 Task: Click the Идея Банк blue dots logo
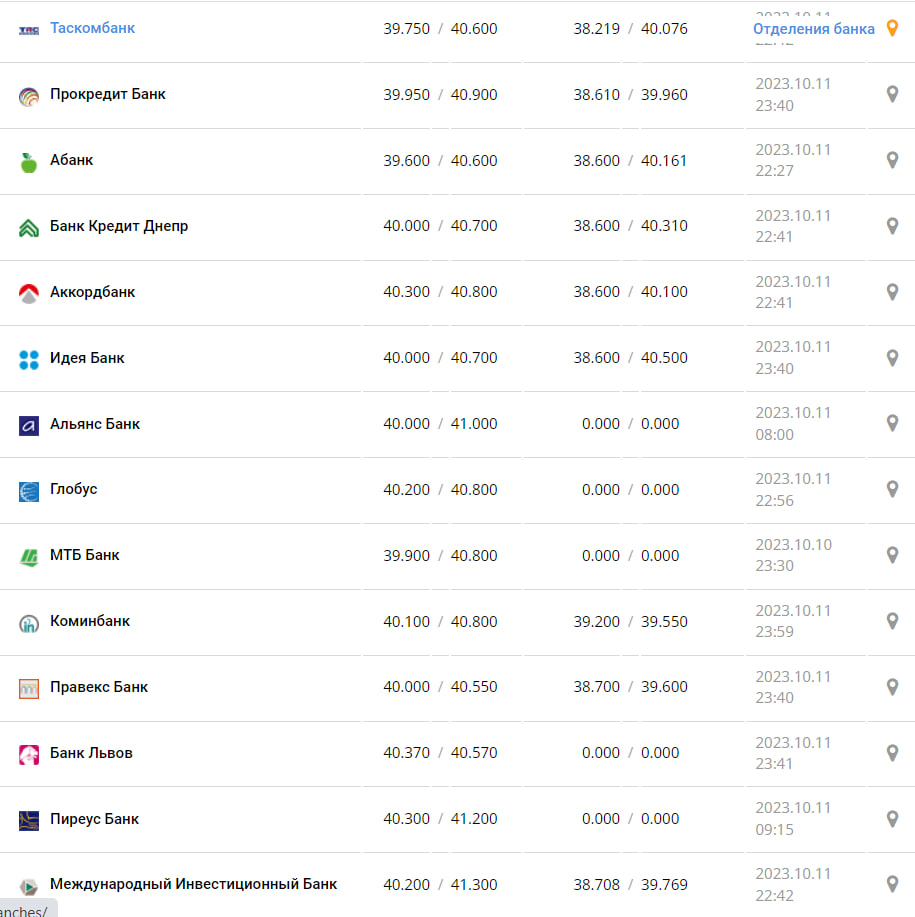pos(29,359)
